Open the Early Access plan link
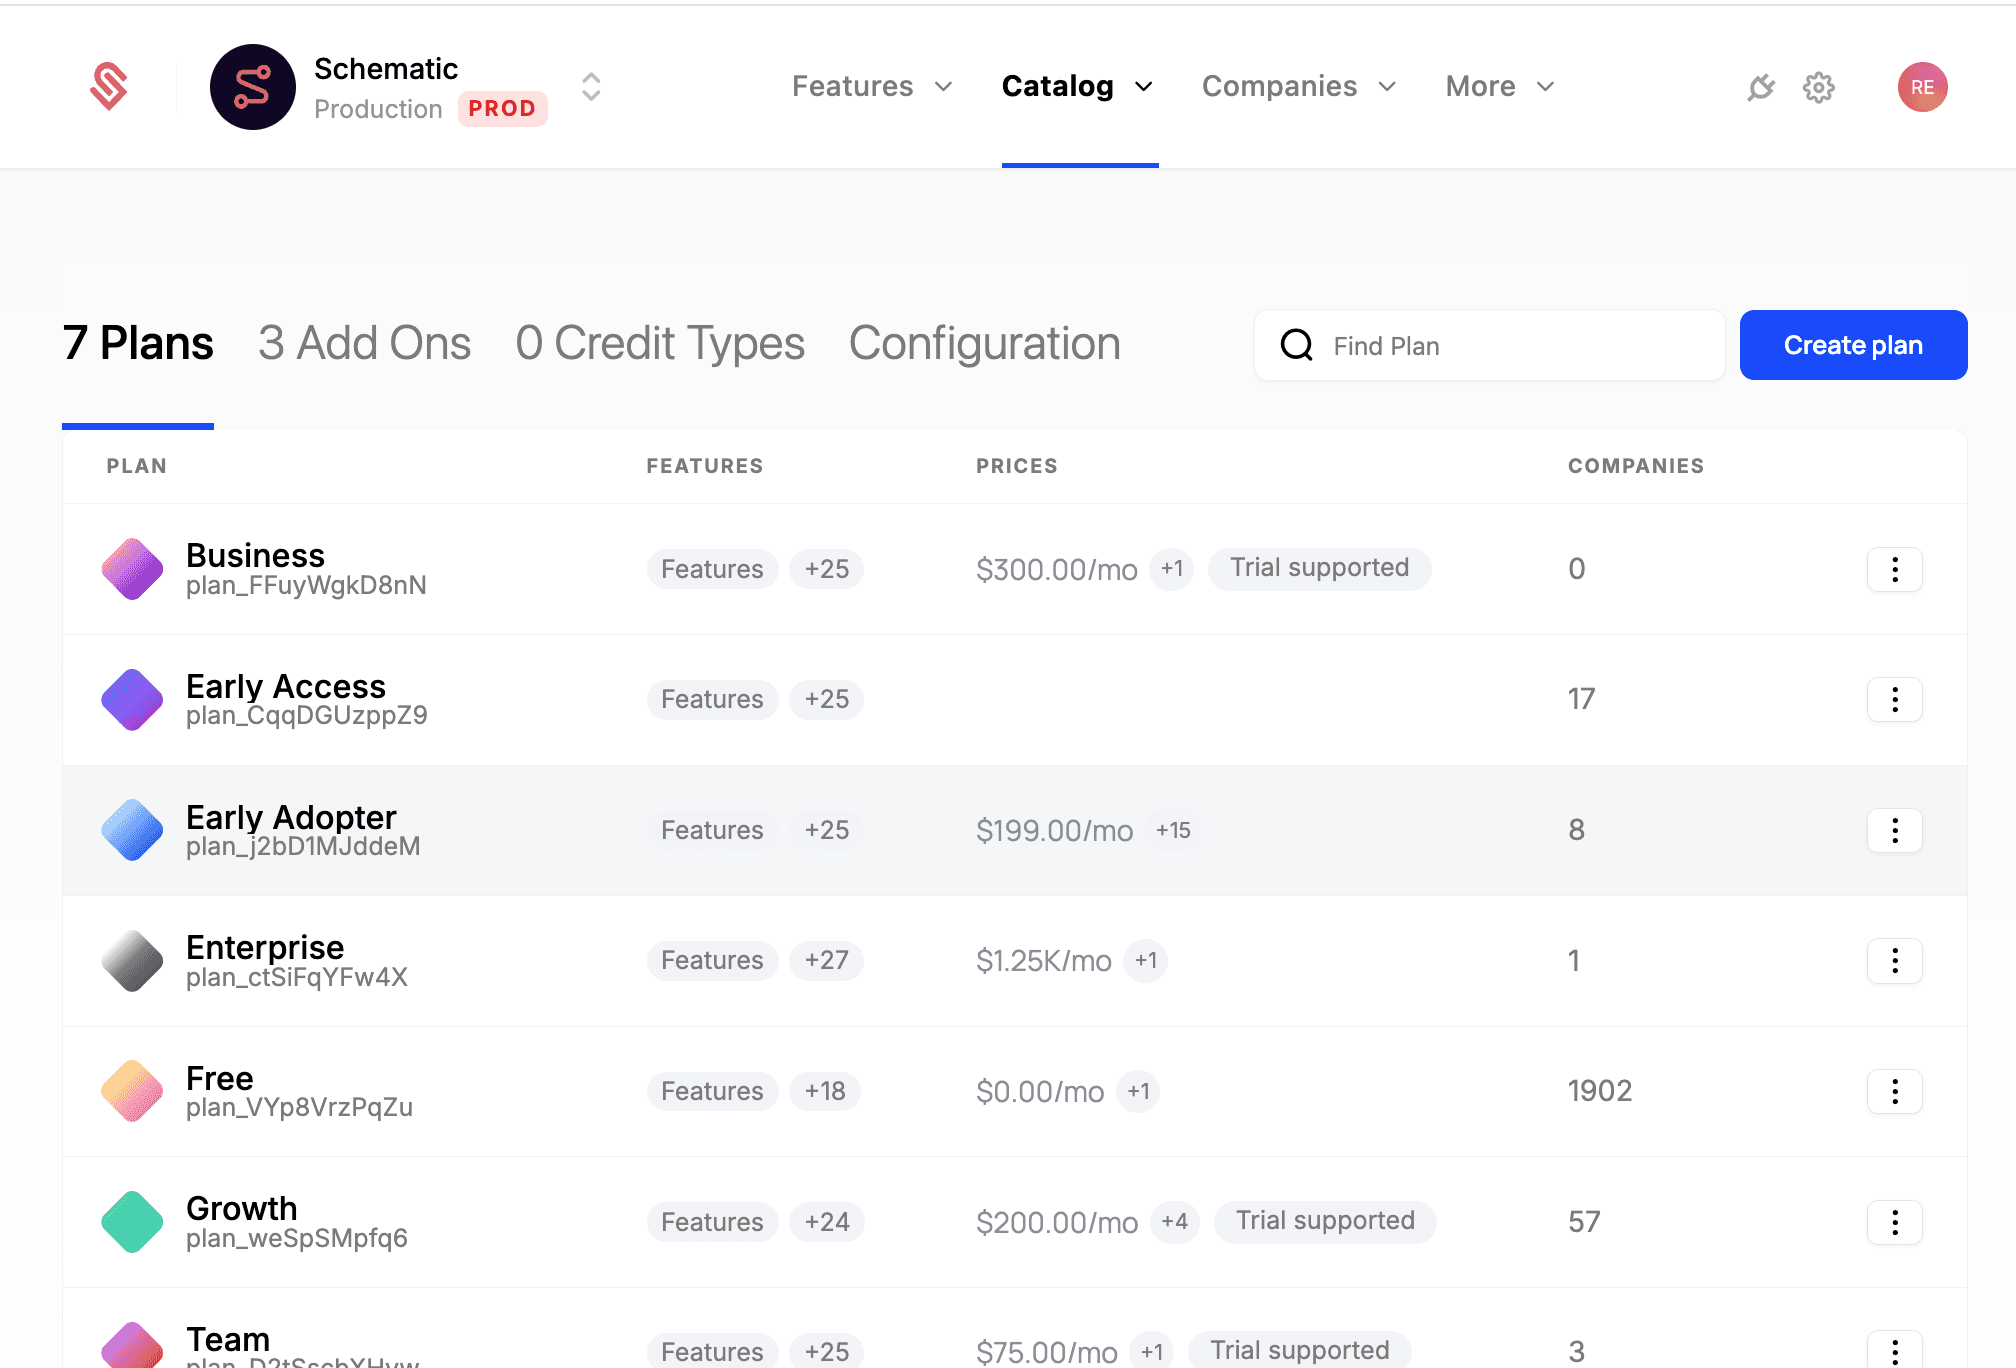 coord(286,687)
